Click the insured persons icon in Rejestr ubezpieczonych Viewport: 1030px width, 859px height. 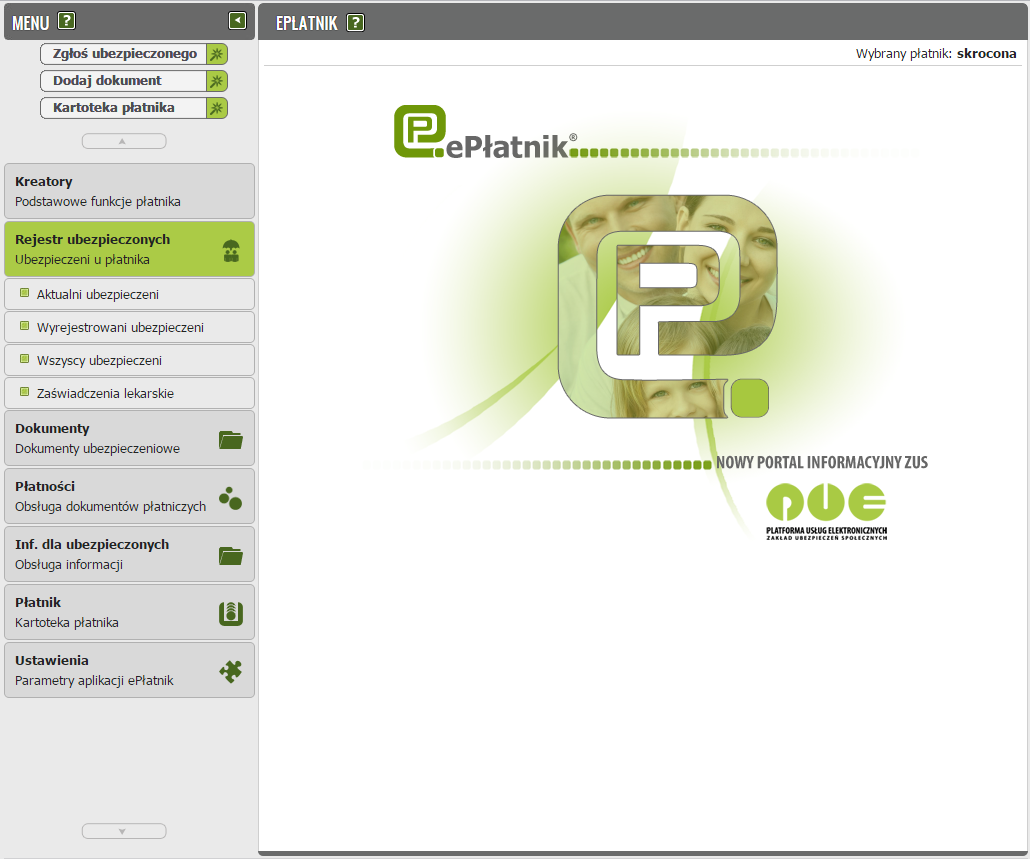click(x=231, y=251)
